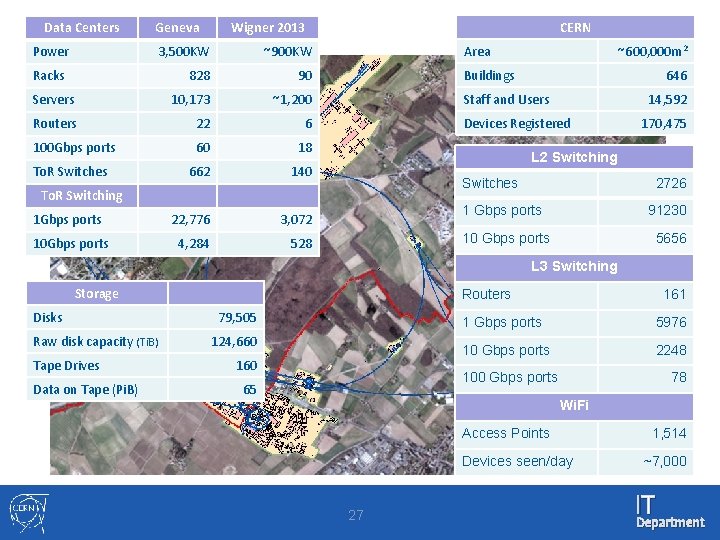The width and height of the screenshot is (720, 540).
Task: Select the 828 racks value
Action: (x=200, y=75)
